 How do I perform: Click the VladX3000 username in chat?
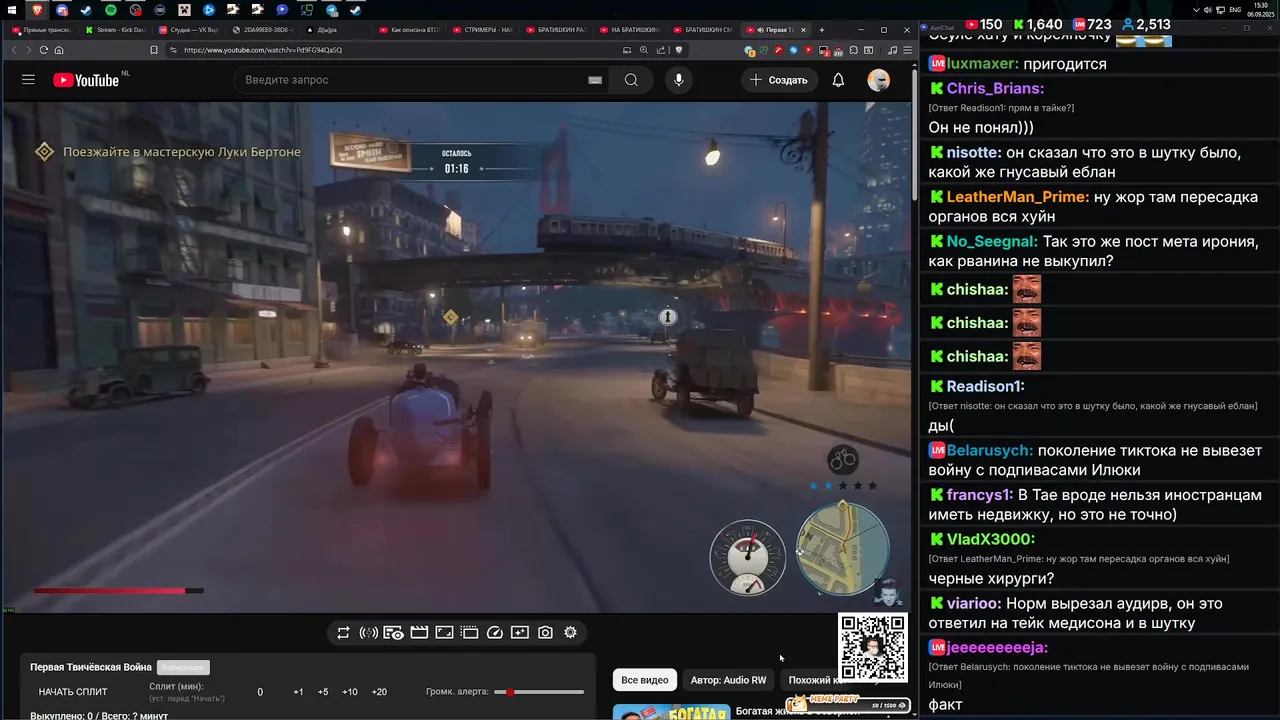point(990,539)
